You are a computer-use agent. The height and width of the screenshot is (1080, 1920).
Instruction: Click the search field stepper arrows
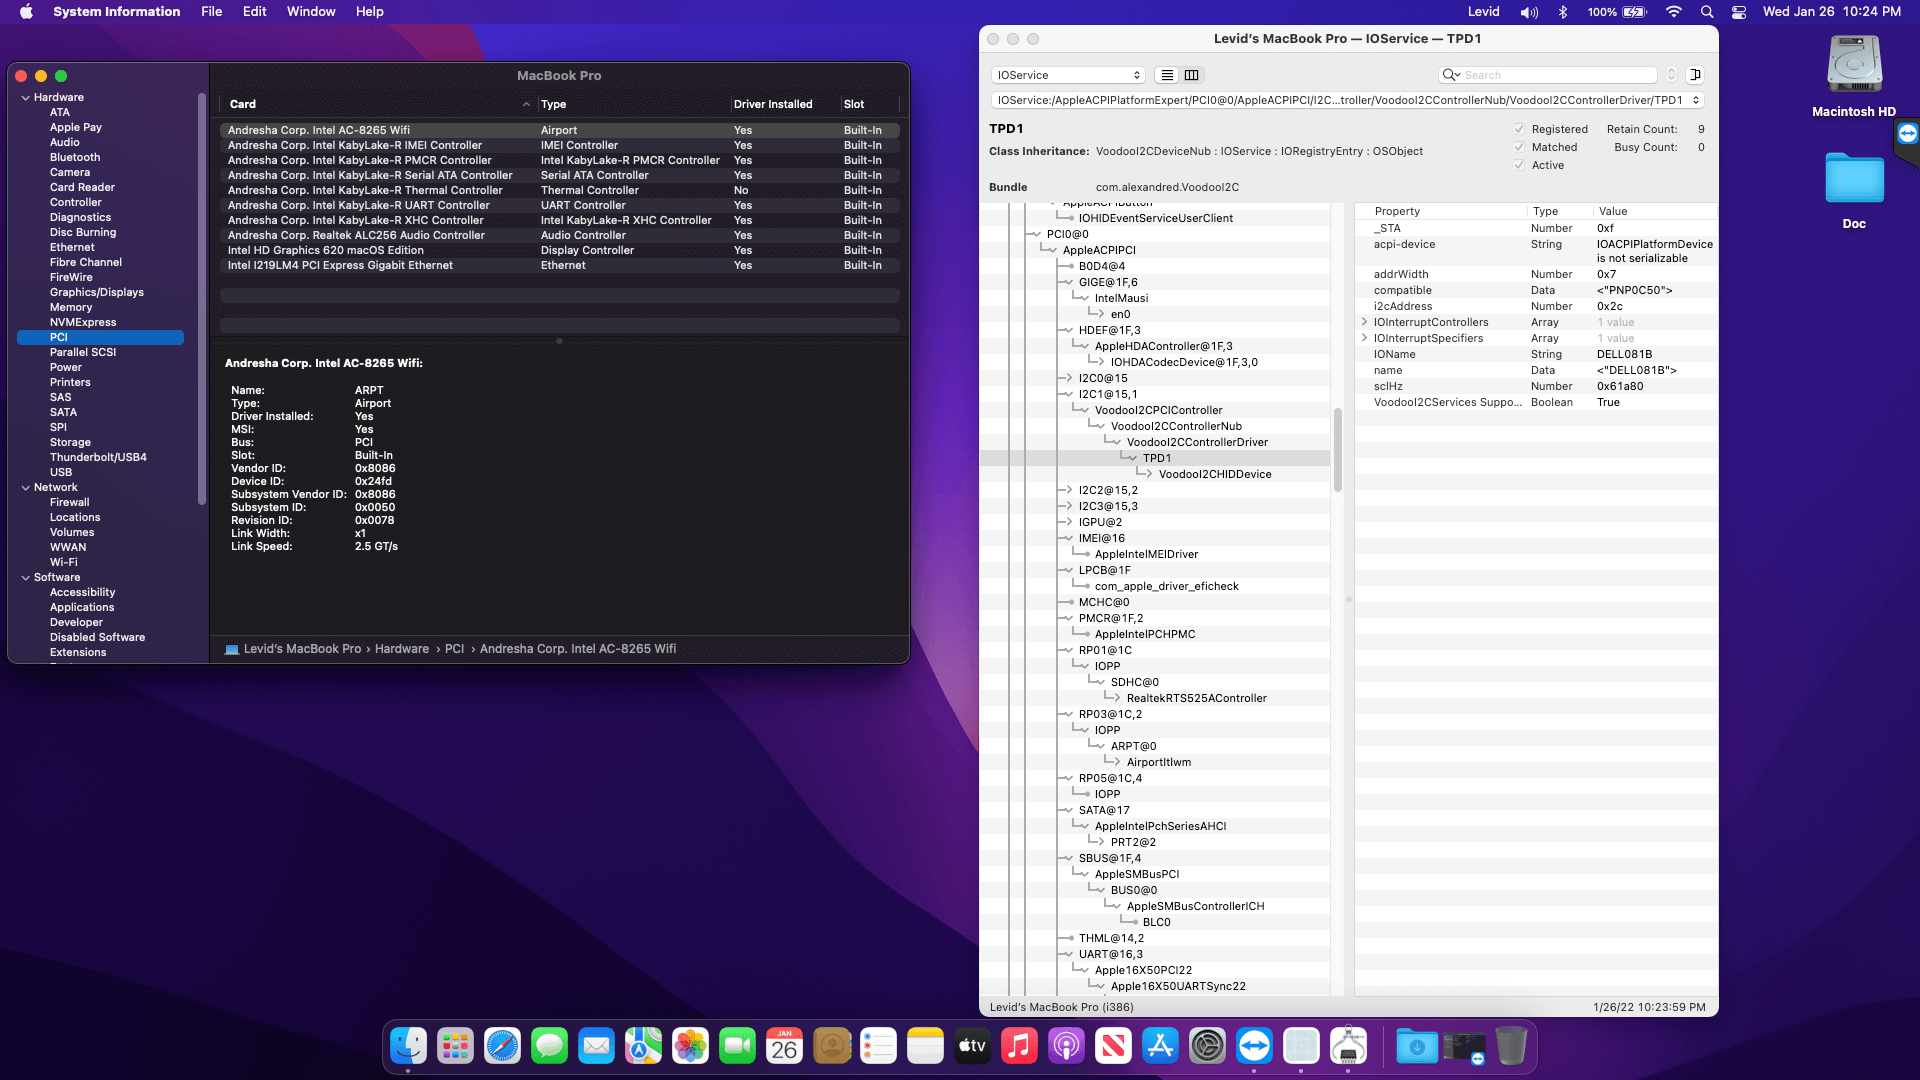pyautogui.click(x=1671, y=75)
